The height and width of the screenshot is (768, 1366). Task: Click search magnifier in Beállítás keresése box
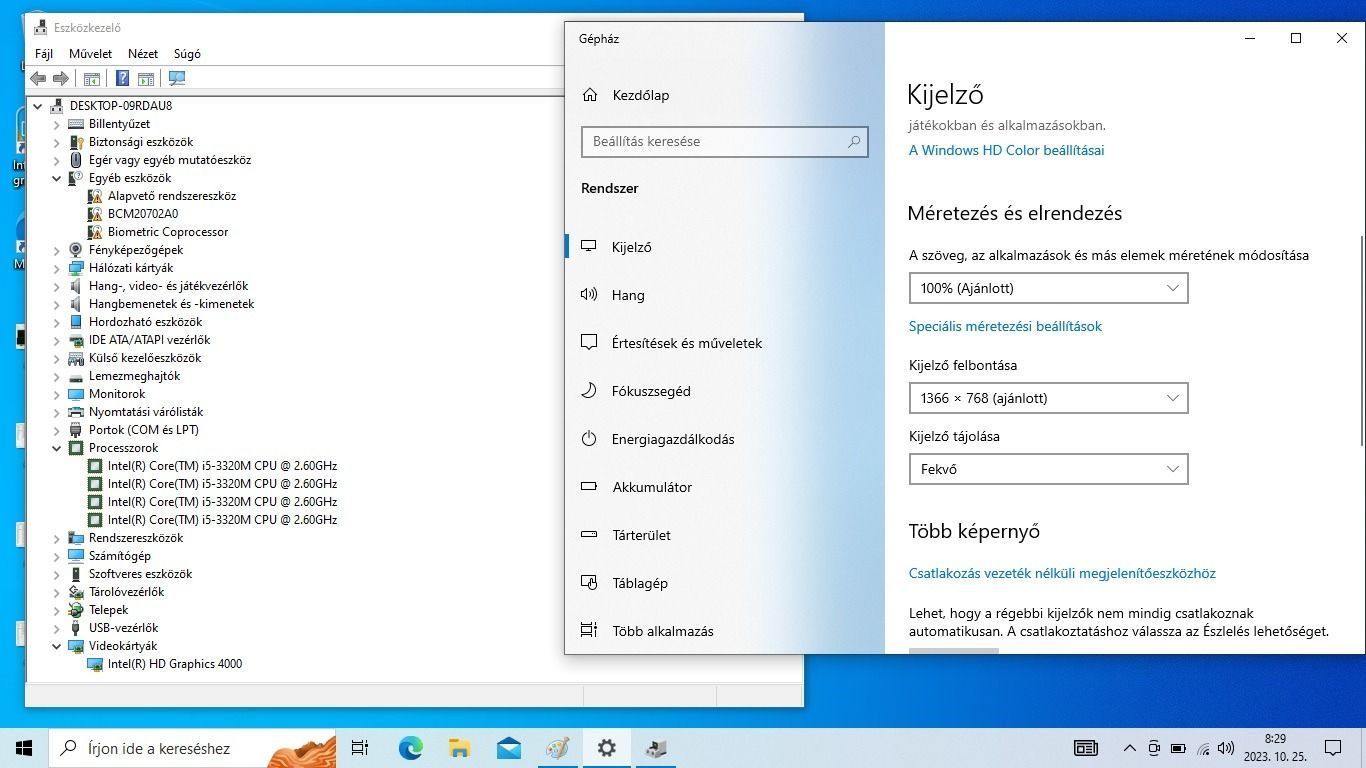click(854, 142)
